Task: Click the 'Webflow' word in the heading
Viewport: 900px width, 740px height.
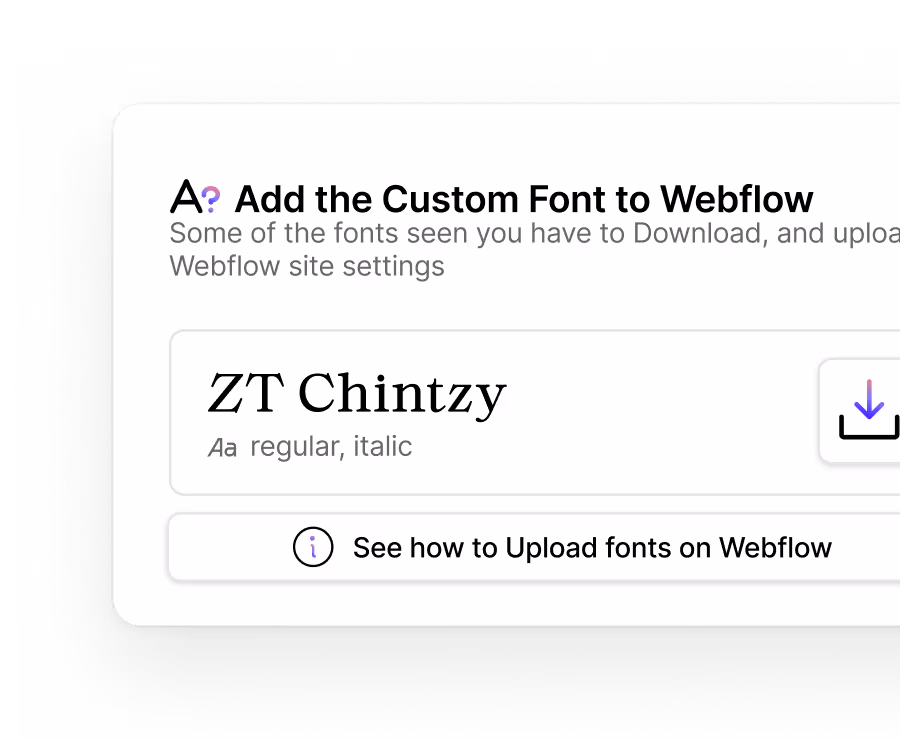Action: click(736, 199)
